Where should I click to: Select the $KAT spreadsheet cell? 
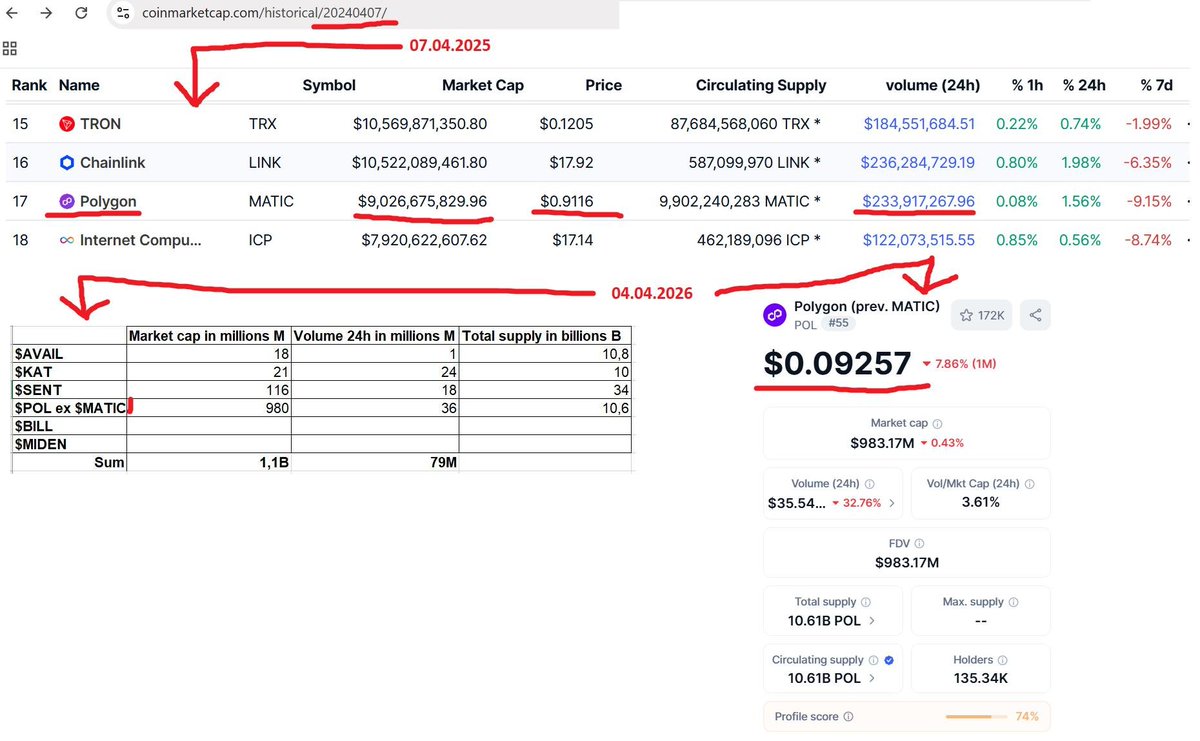tap(69, 371)
